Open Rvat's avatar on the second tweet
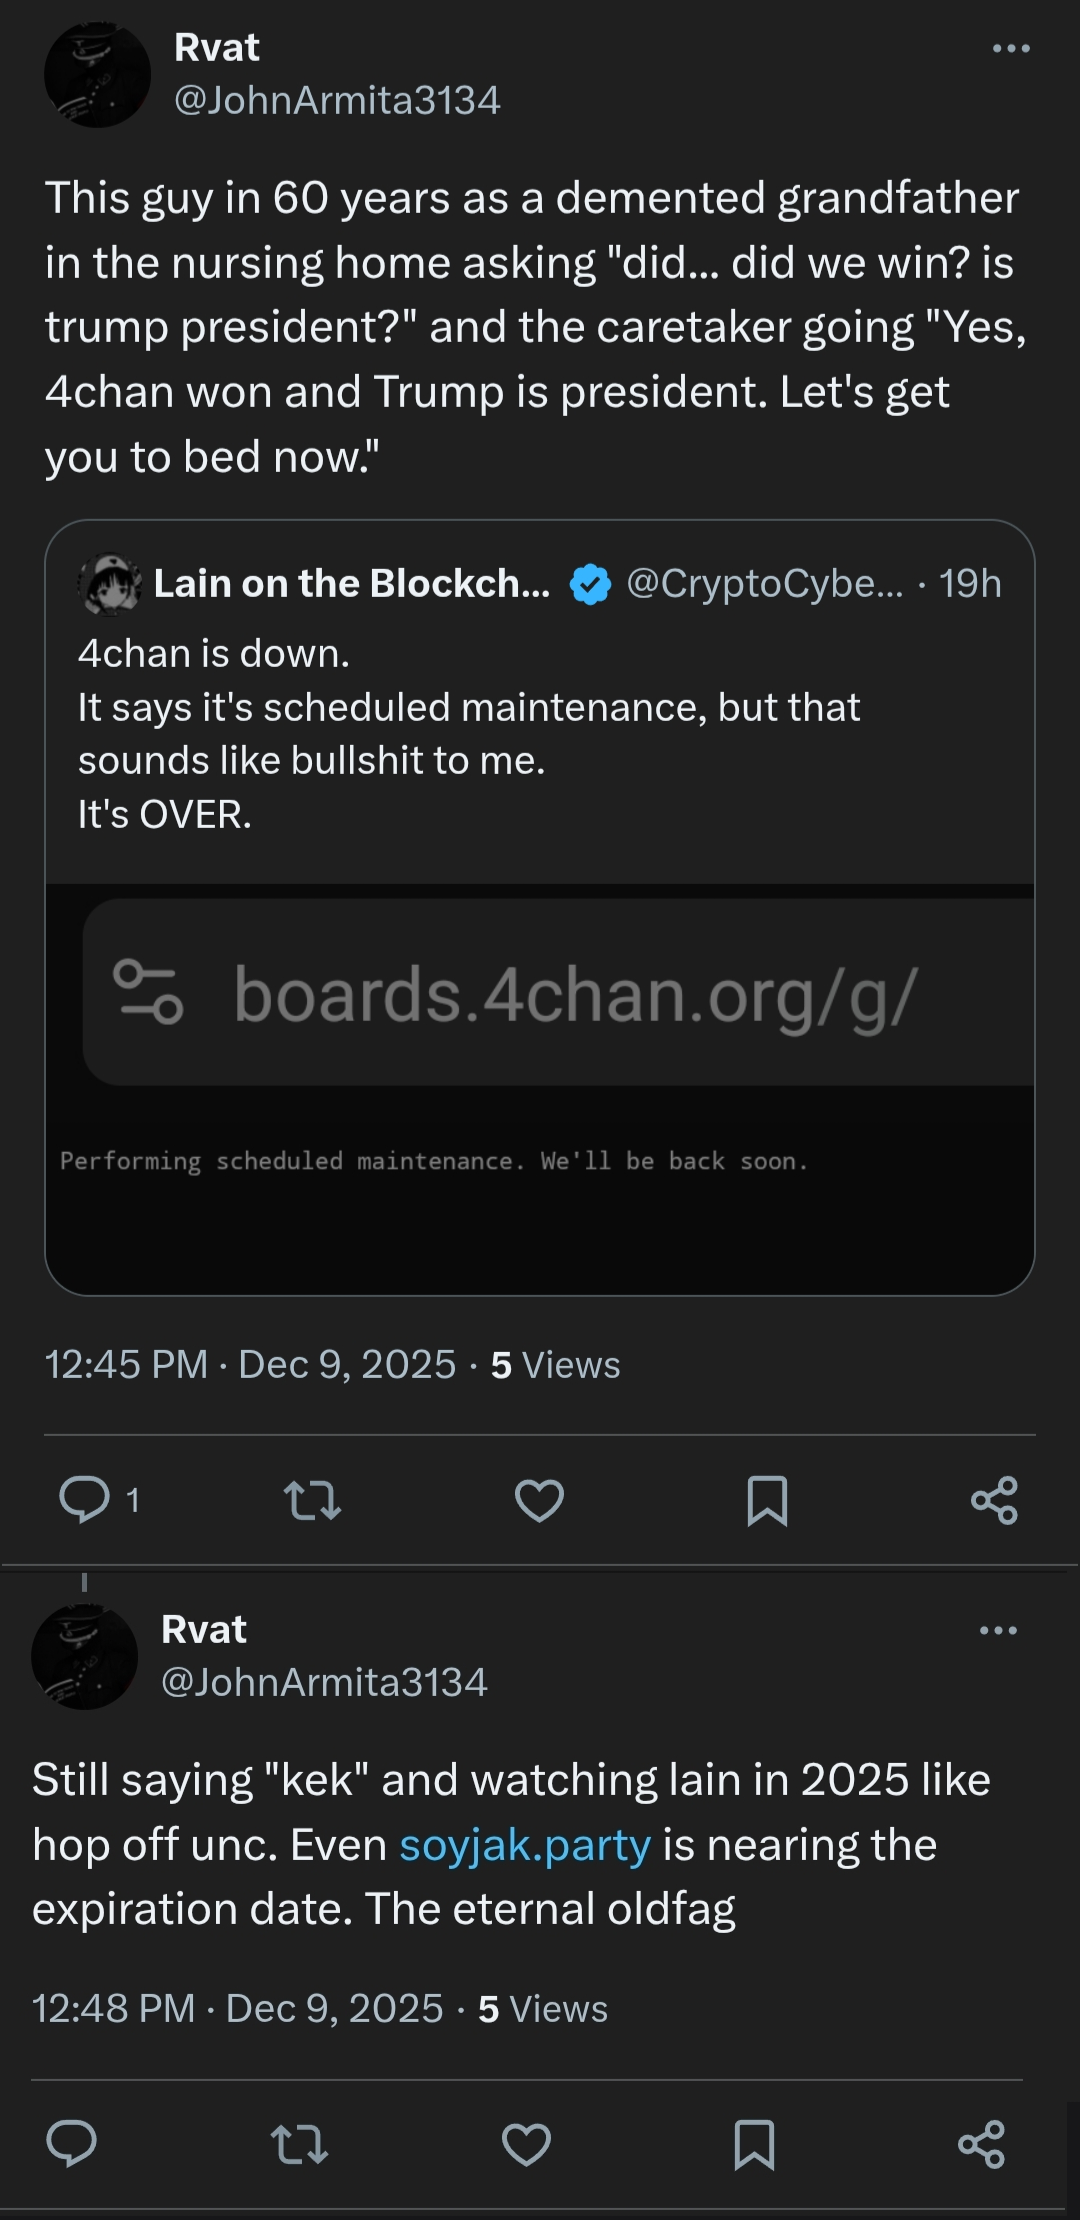This screenshot has height=2220, width=1080. pyautogui.click(x=85, y=1657)
